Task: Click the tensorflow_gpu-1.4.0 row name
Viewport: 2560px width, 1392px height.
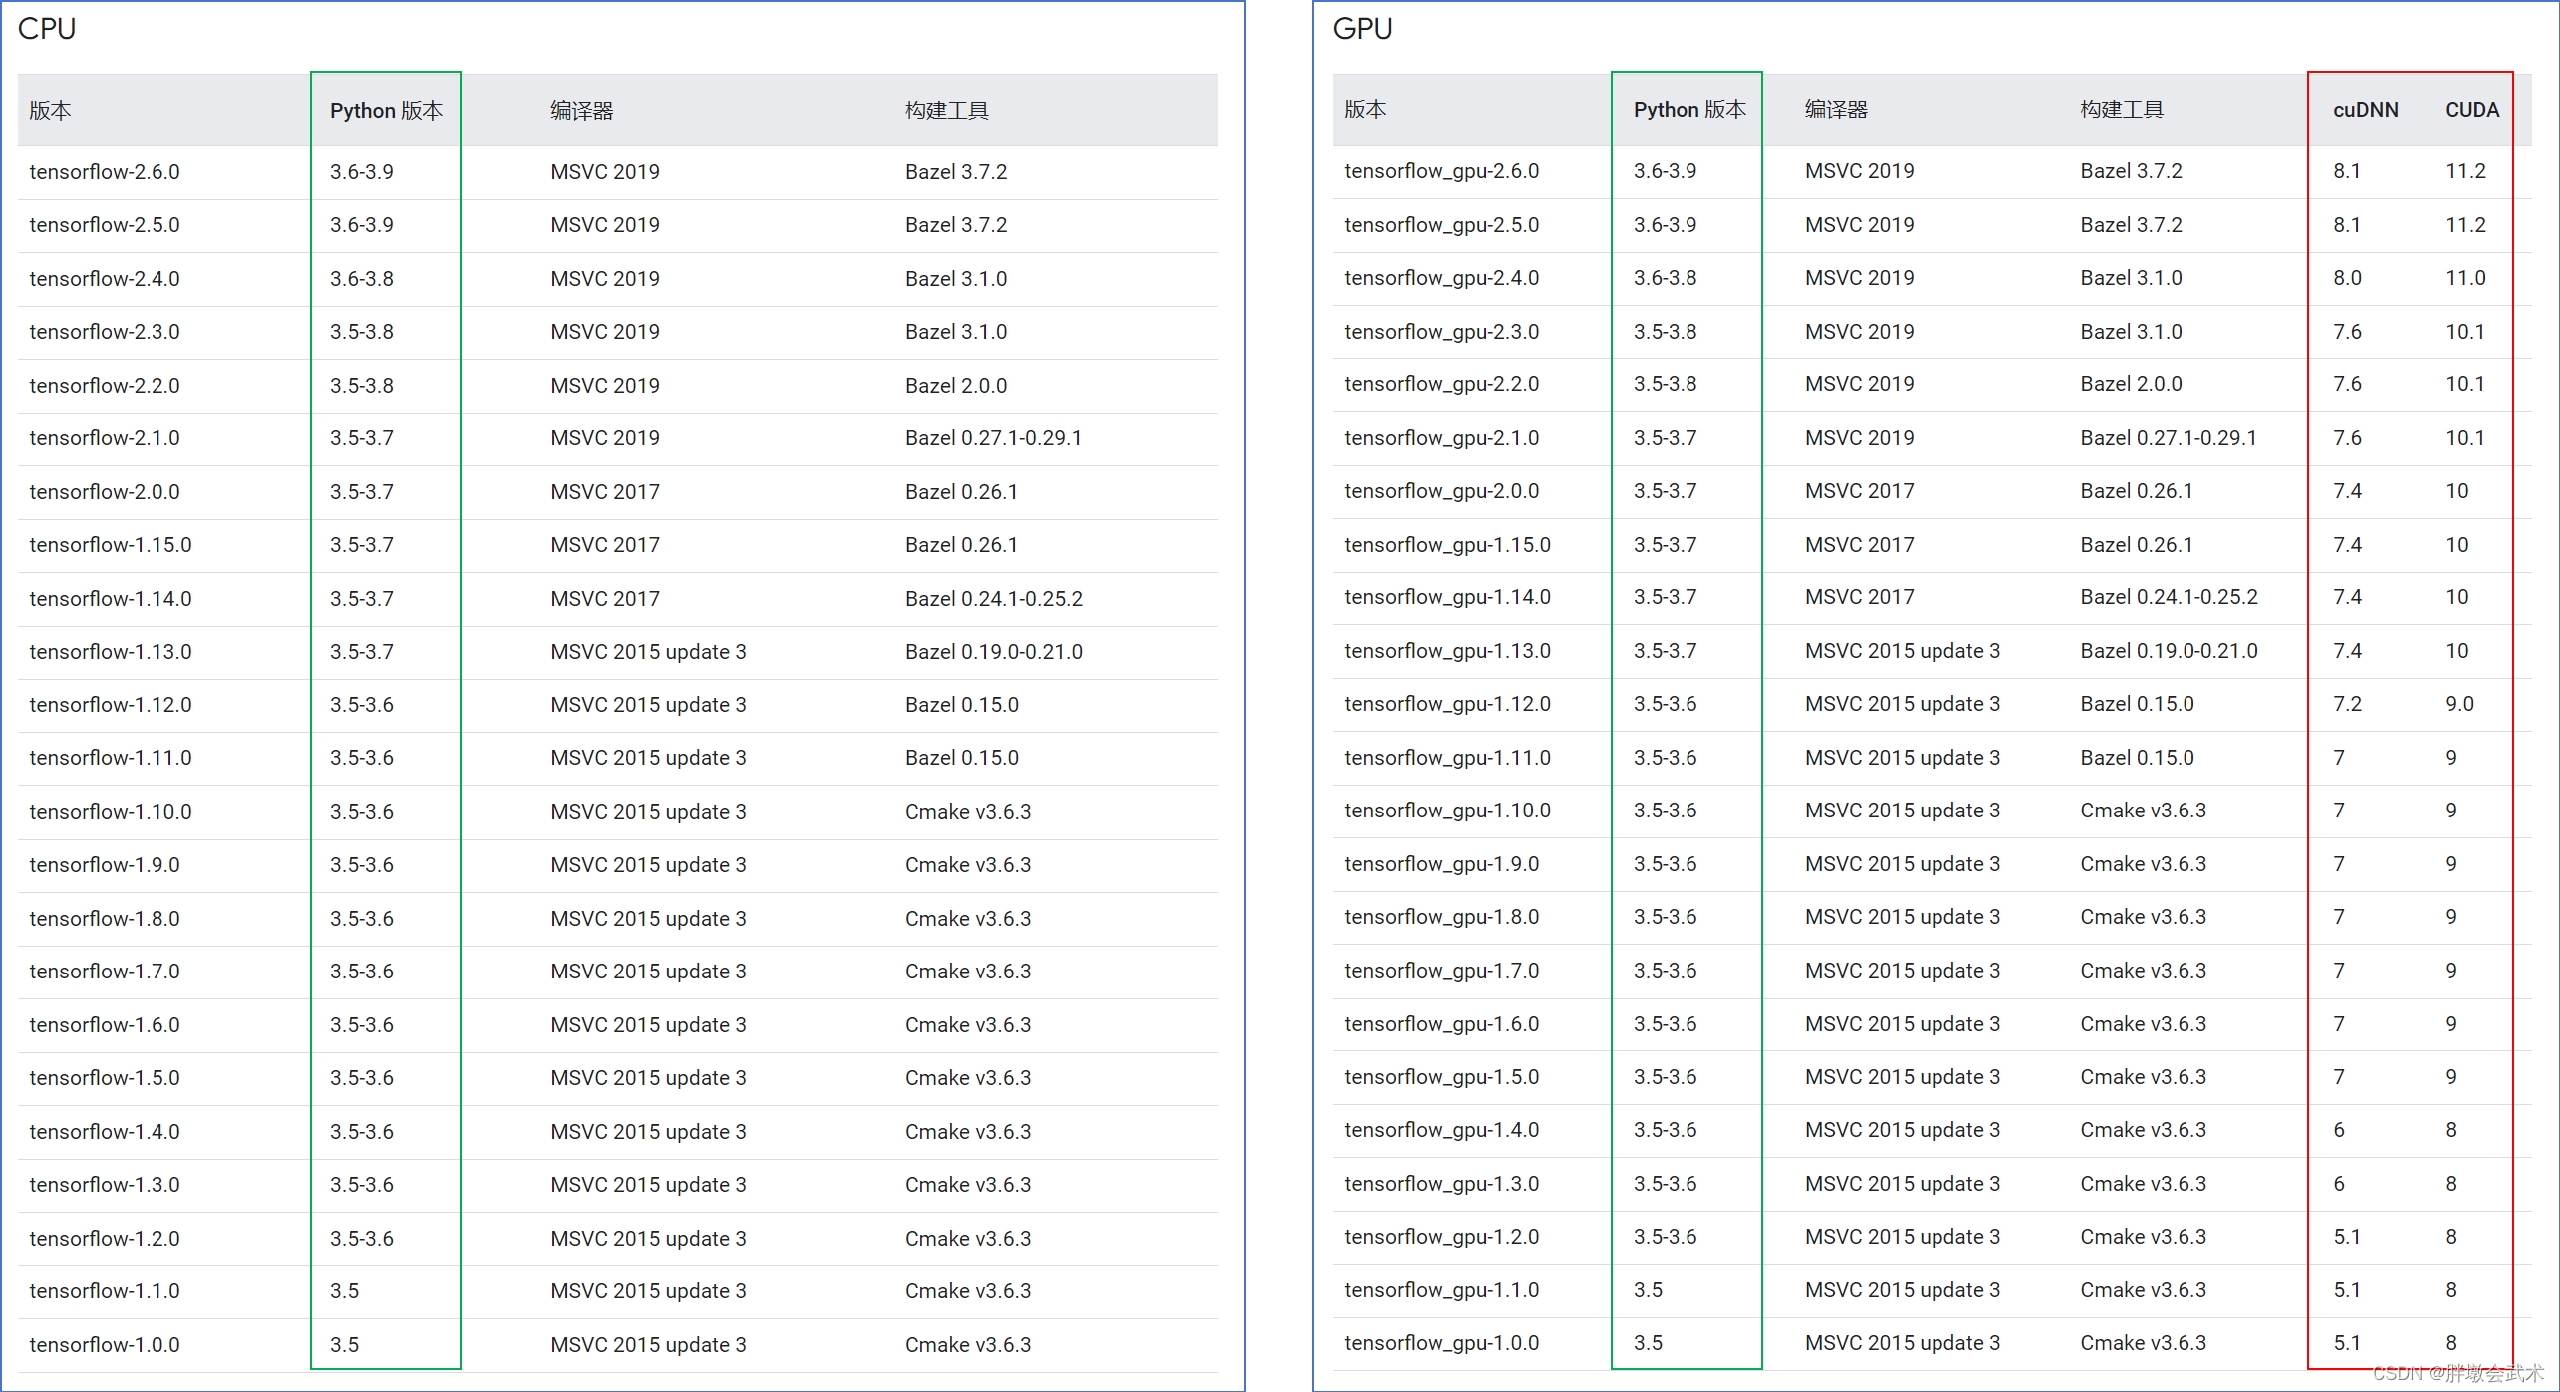Action: coord(1442,1130)
